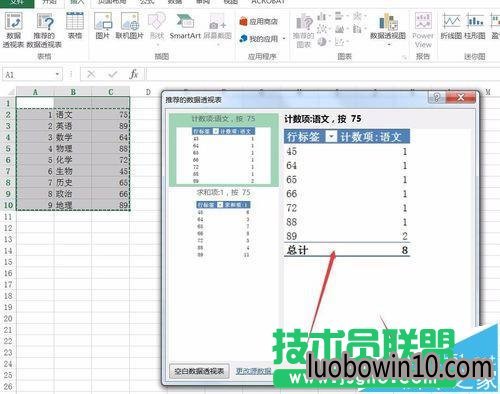Image resolution: width=500 pixels, height=394 pixels.
Task: Close the Recommended PivotTables dialog
Action: pyautogui.click(x=460, y=97)
